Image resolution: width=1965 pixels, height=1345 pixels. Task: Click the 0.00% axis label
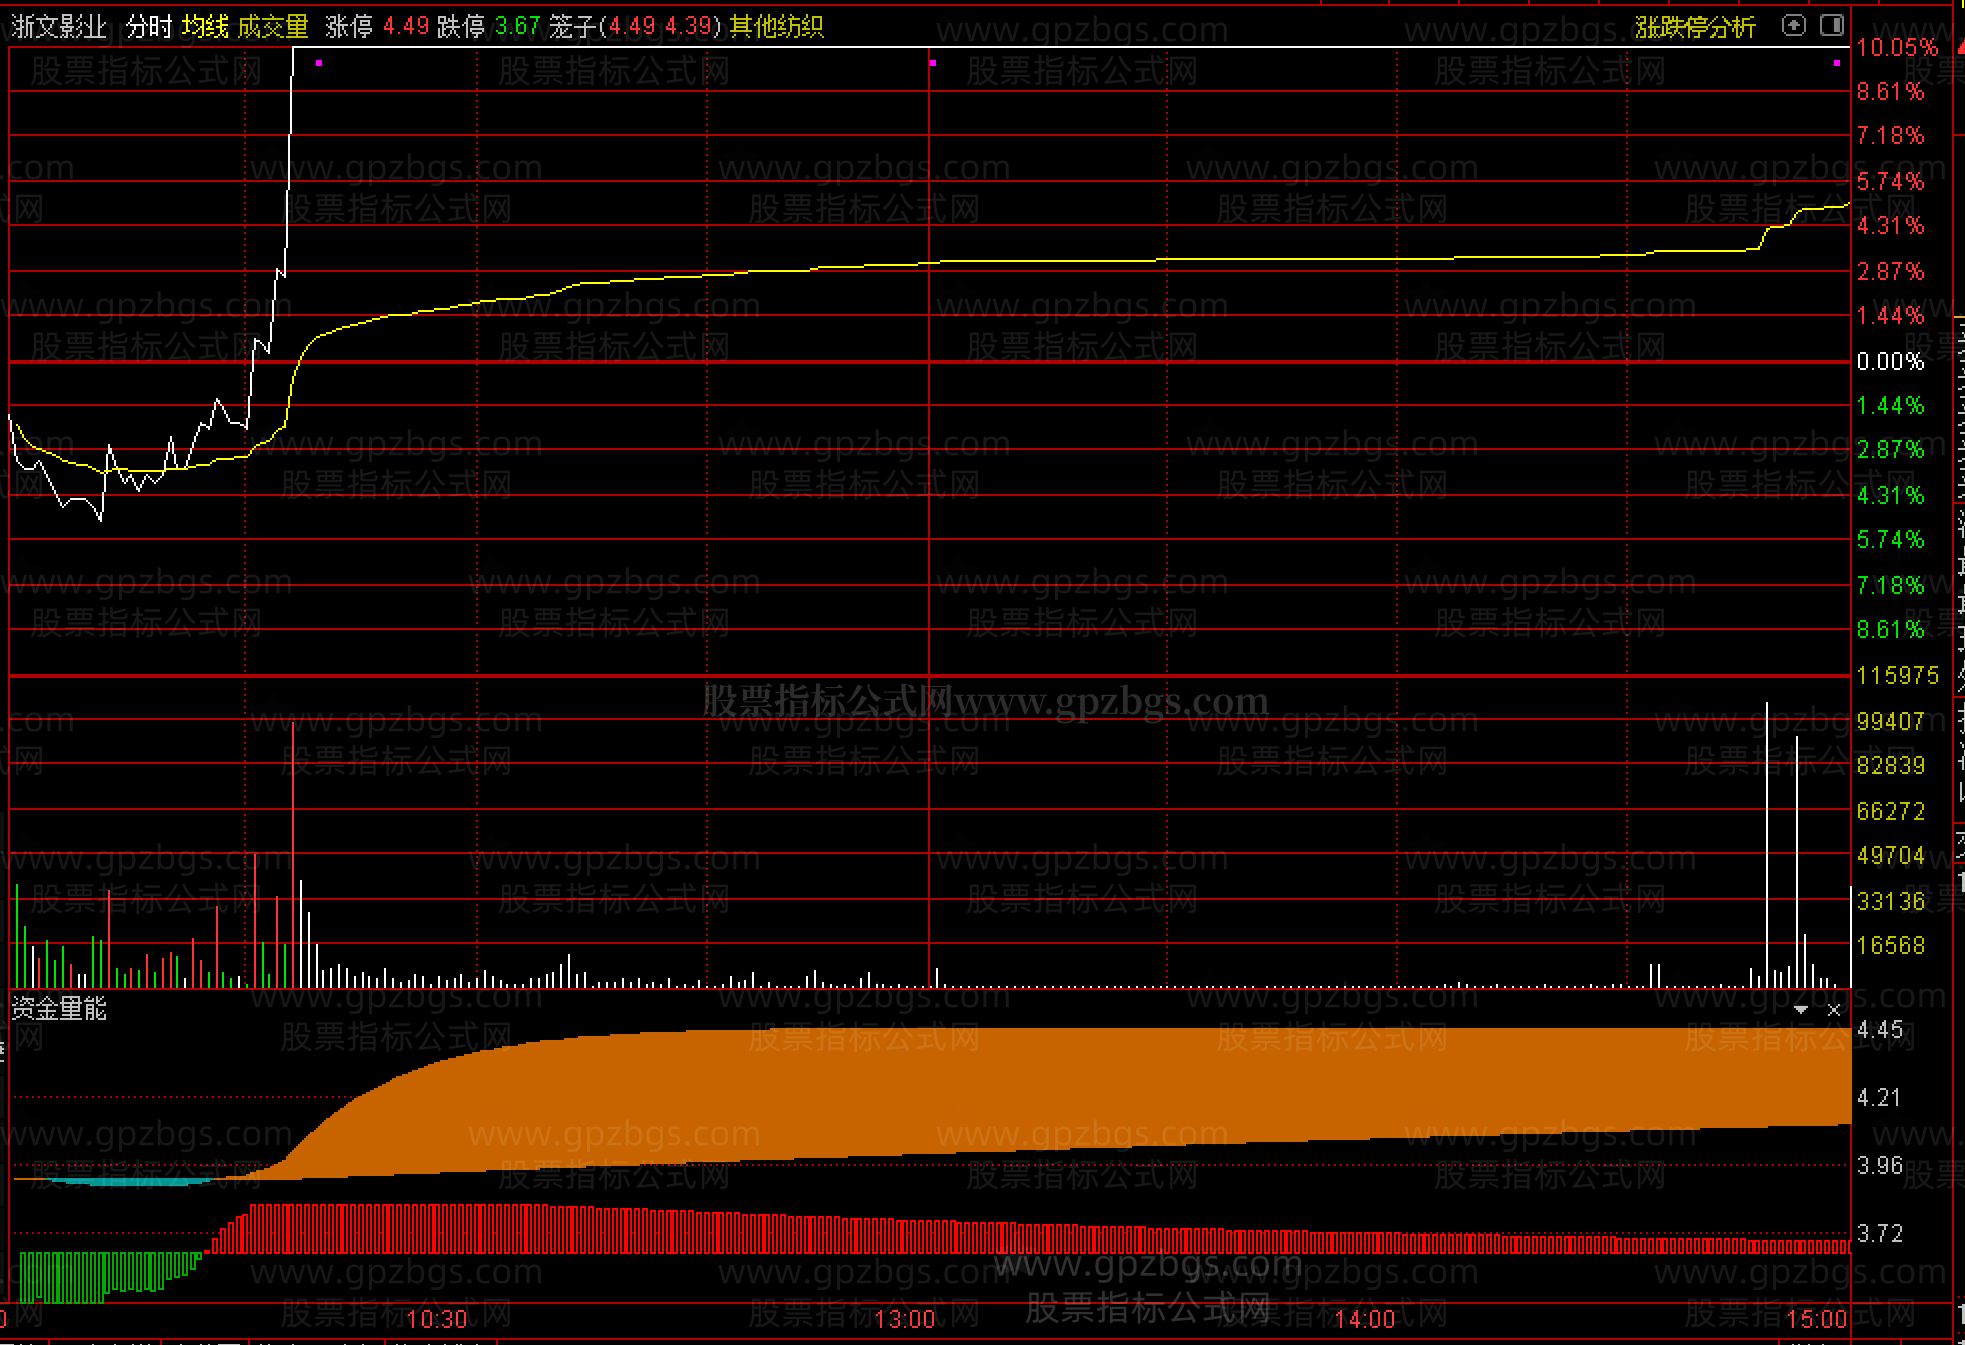point(1890,361)
